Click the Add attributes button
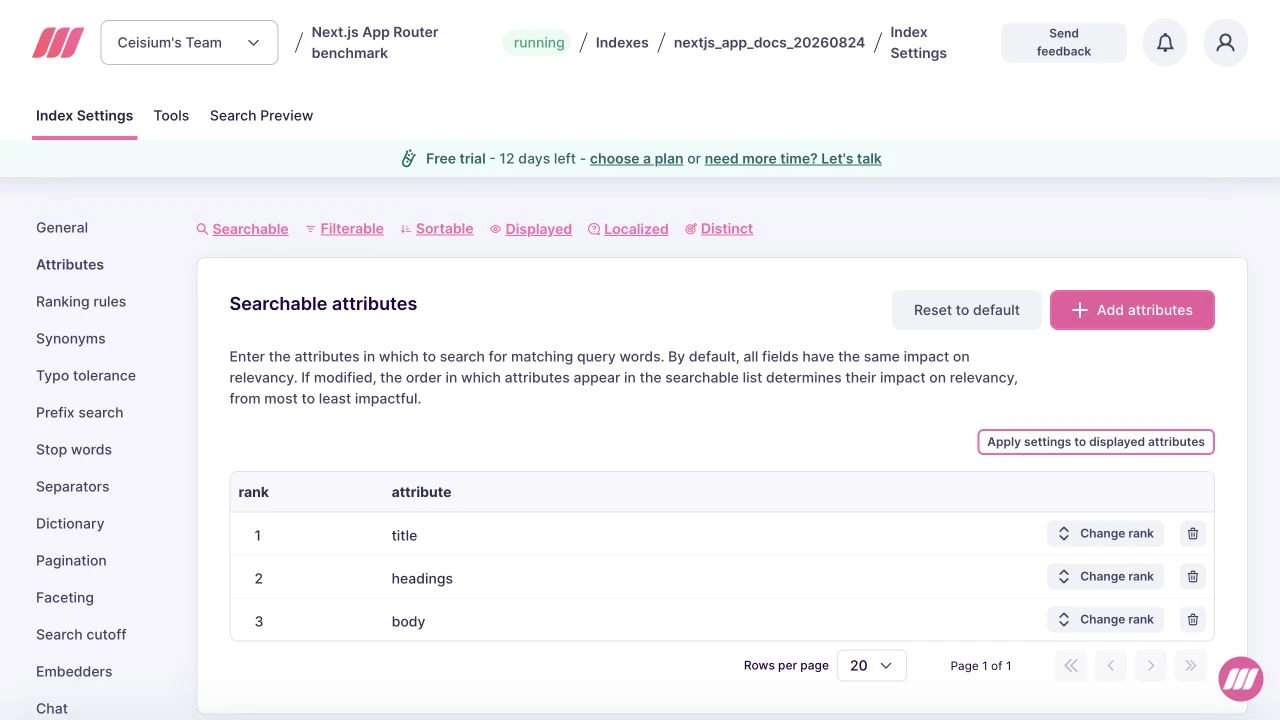 [1132, 310]
